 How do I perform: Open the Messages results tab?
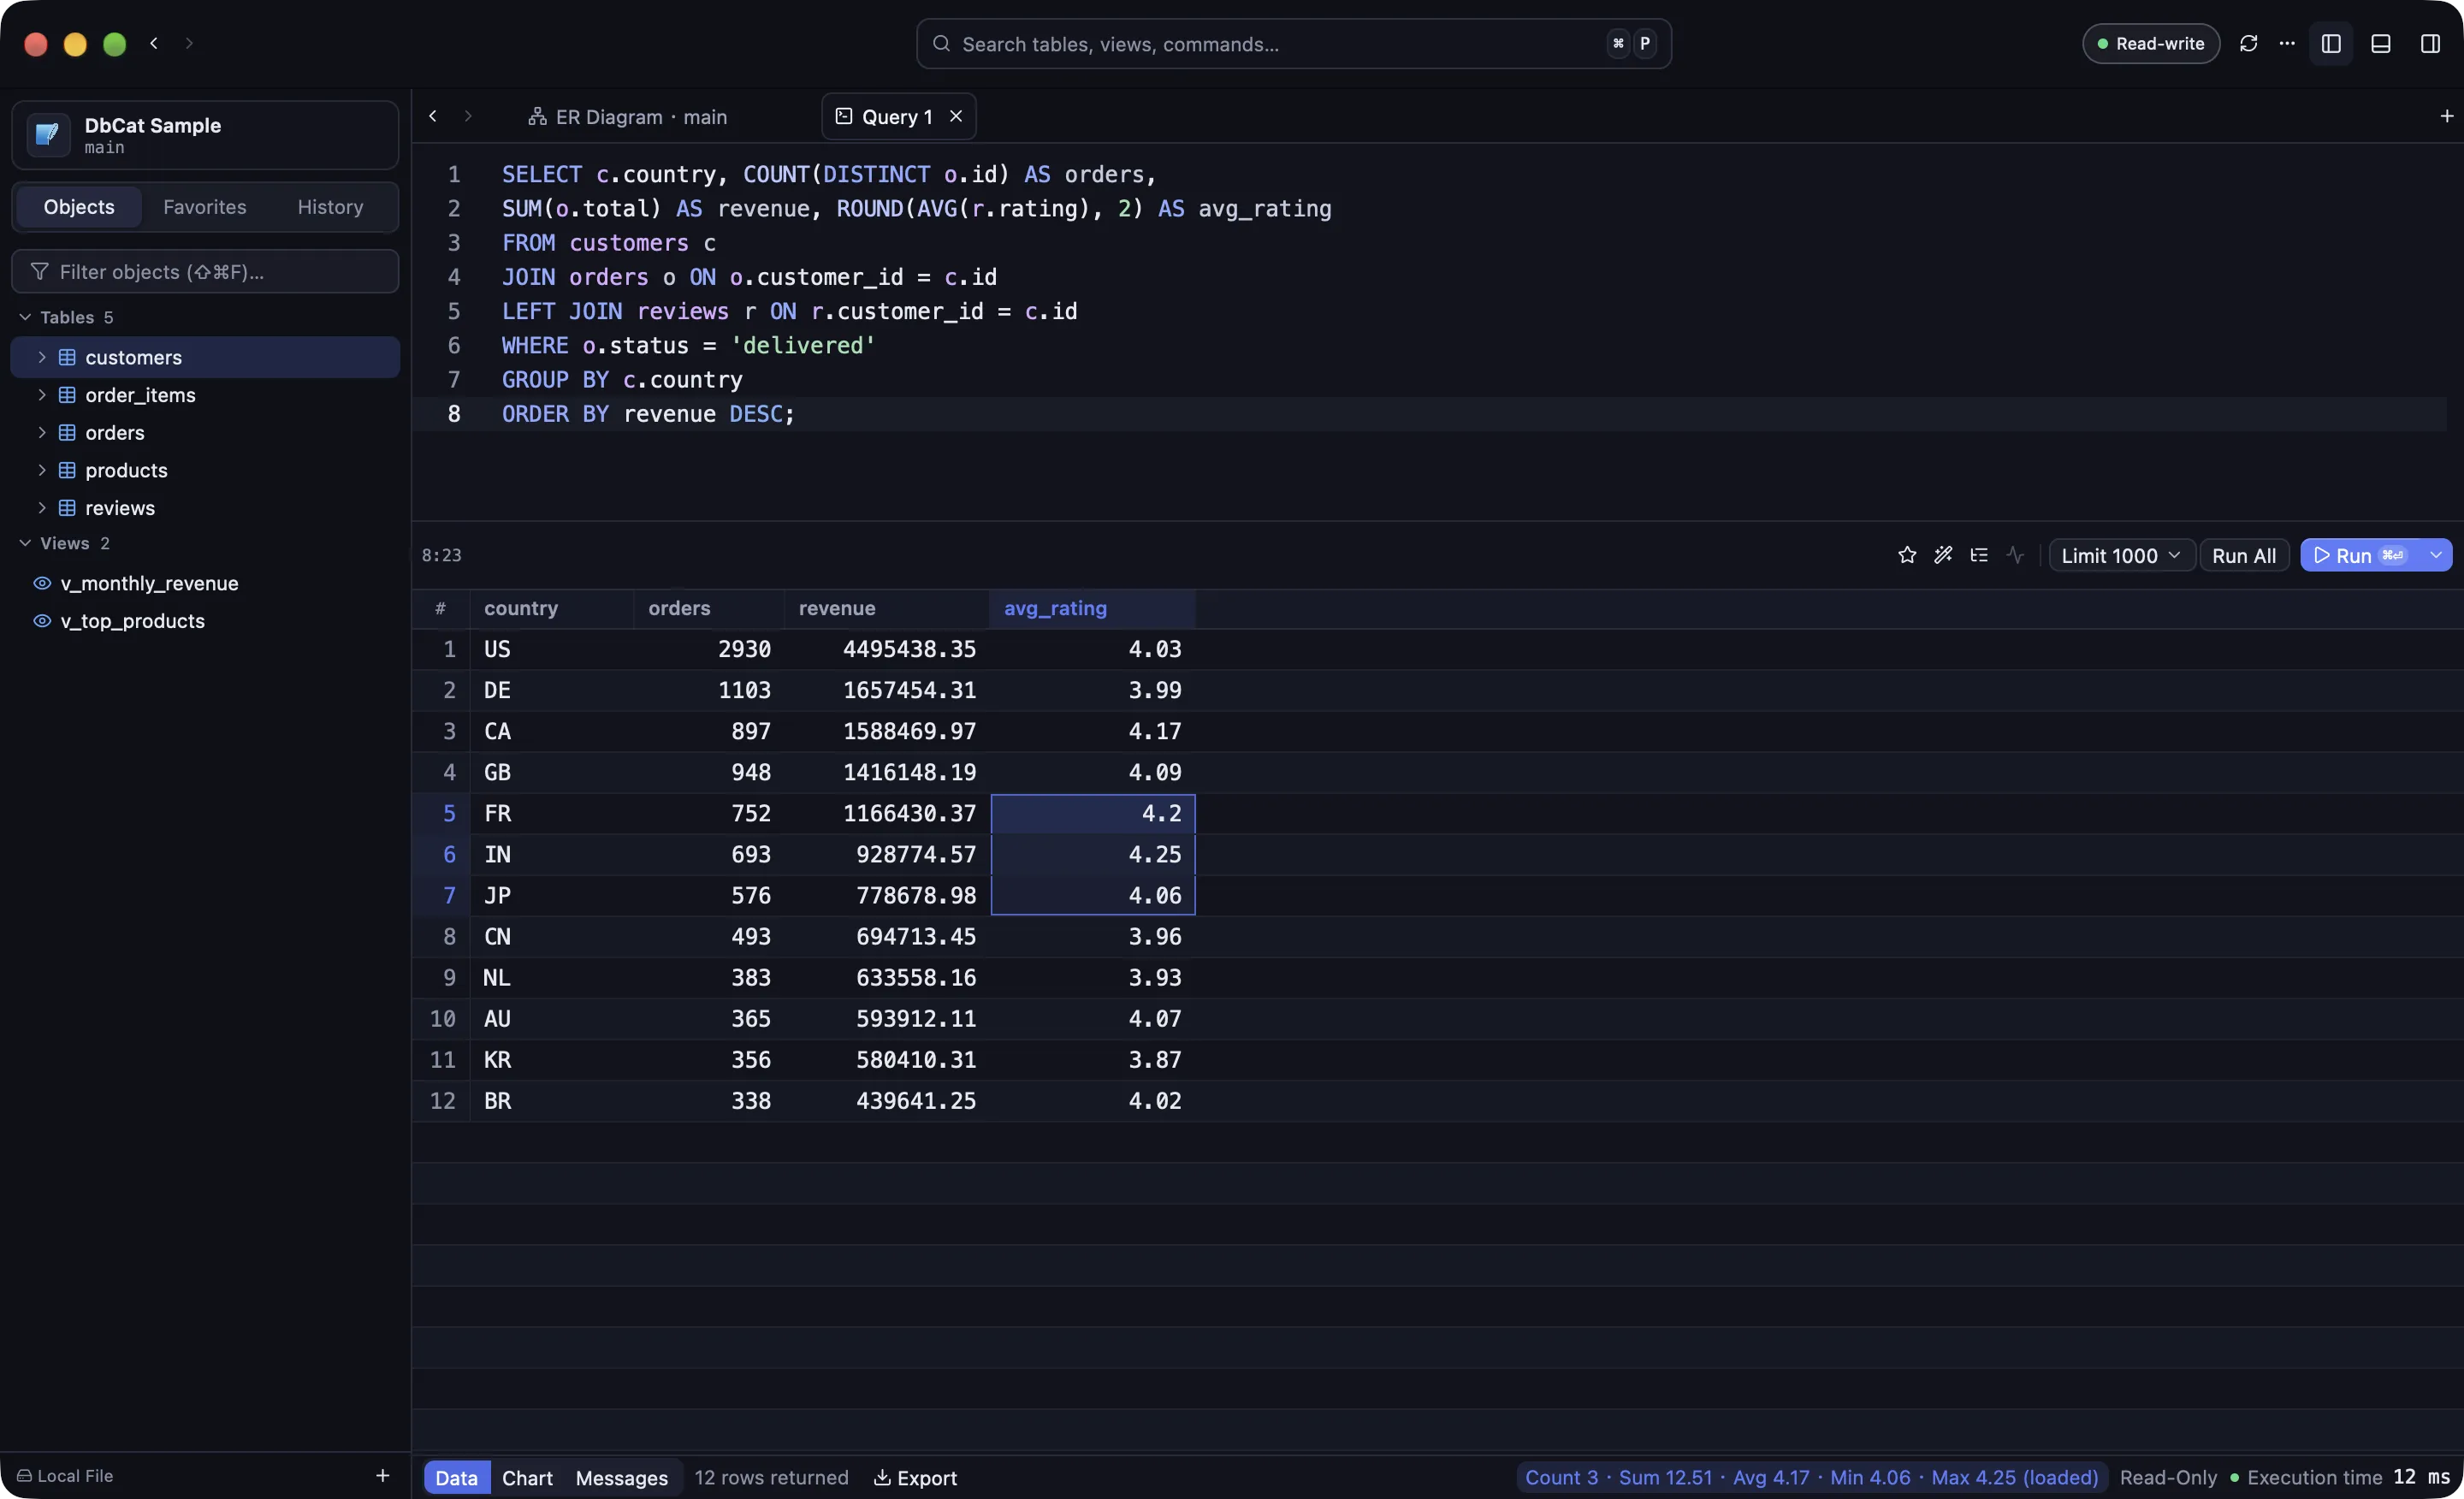click(x=621, y=1477)
